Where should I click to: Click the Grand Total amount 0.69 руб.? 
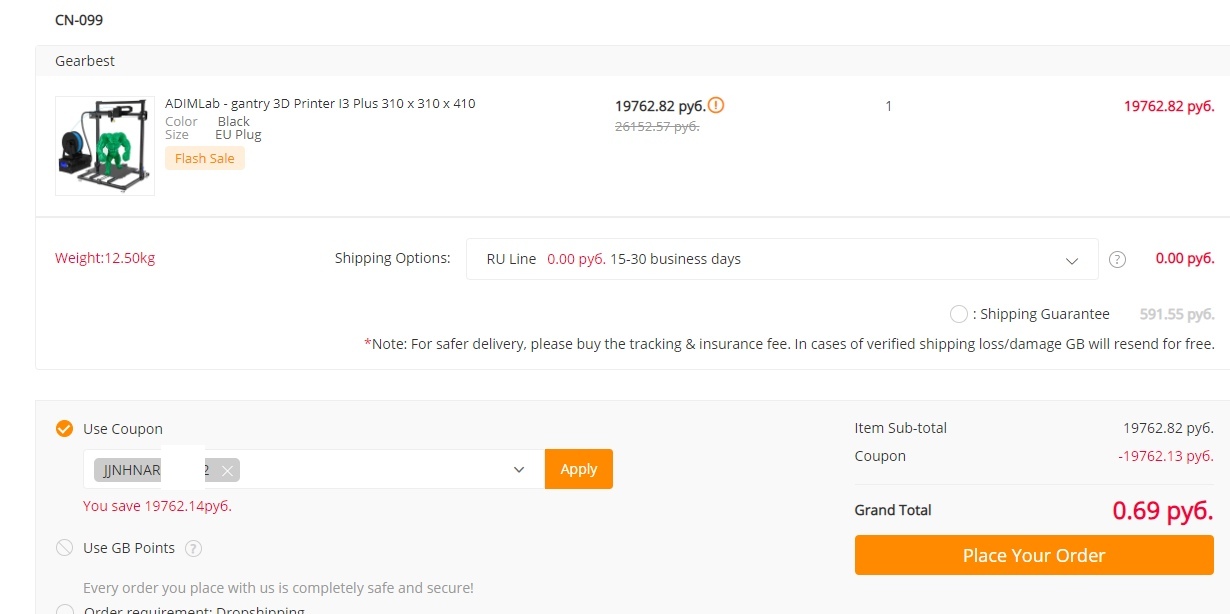[x=1163, y=510]
